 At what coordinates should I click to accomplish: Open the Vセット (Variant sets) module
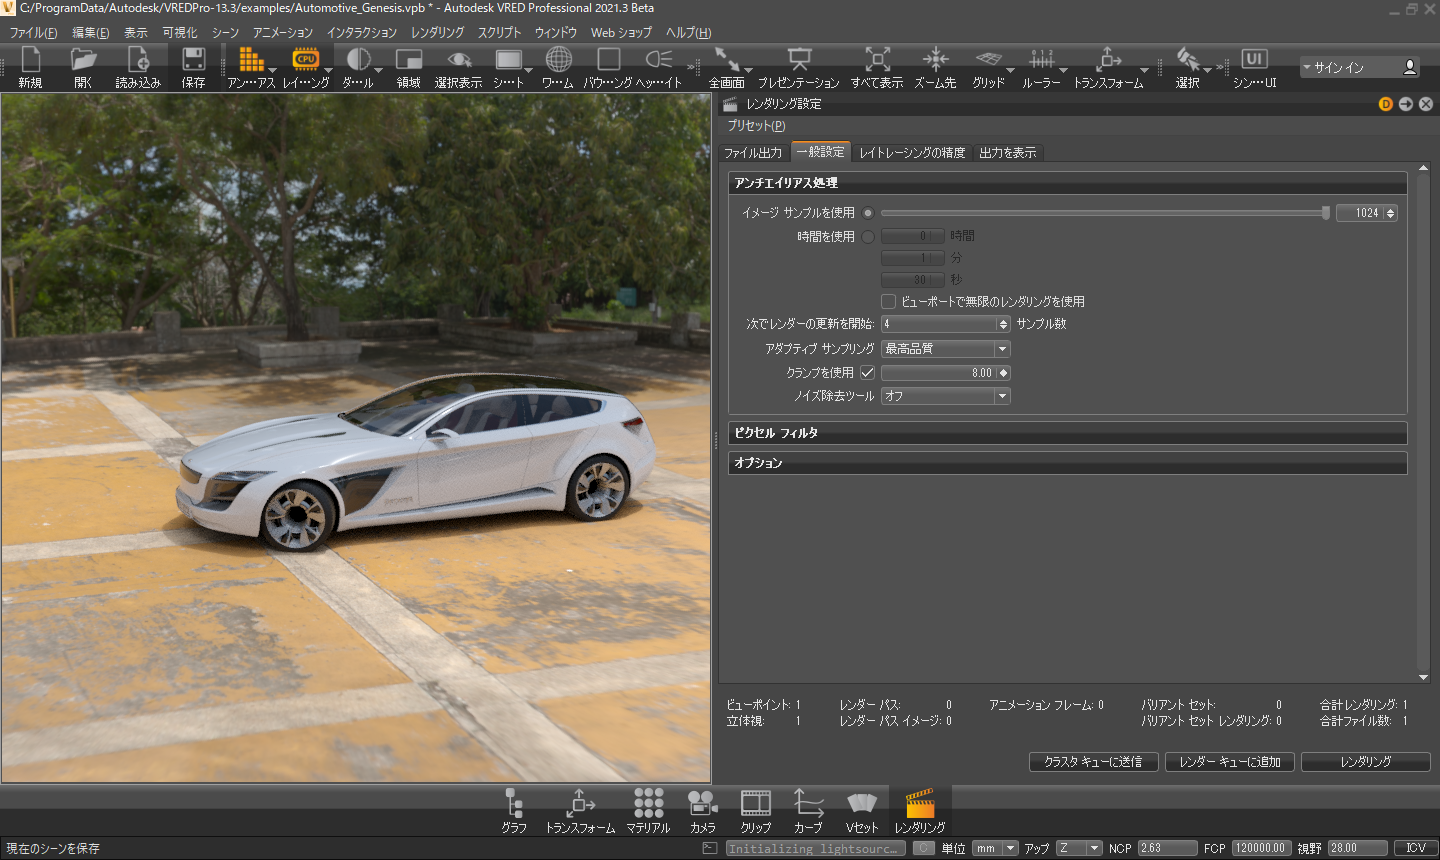861,804
